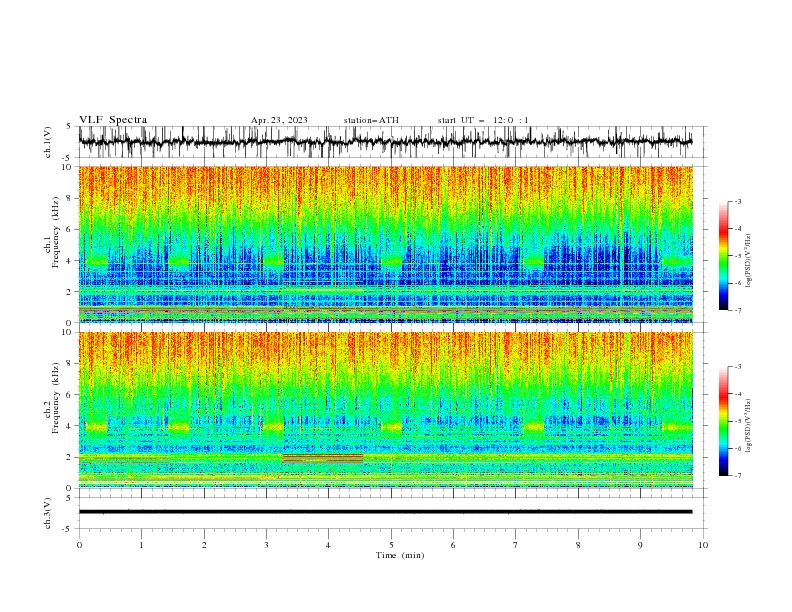792x612 pixels.
Task: Click the 'station=ATH' label
Action: click(x=371, y=120)
